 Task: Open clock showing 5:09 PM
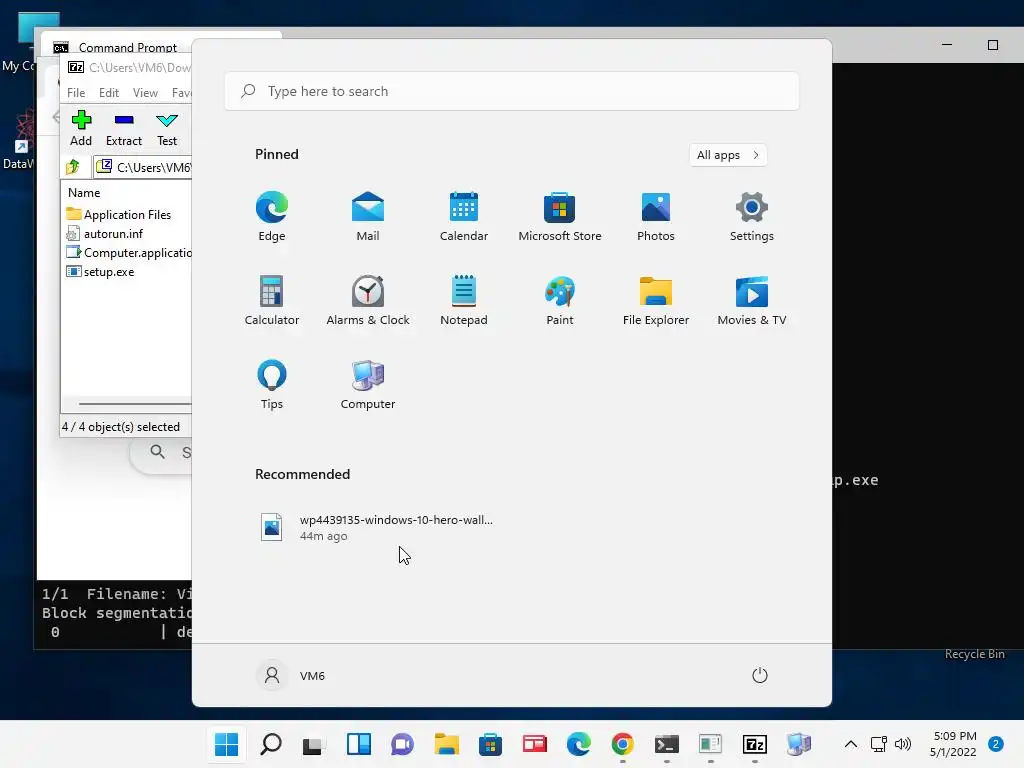[953, 744]
